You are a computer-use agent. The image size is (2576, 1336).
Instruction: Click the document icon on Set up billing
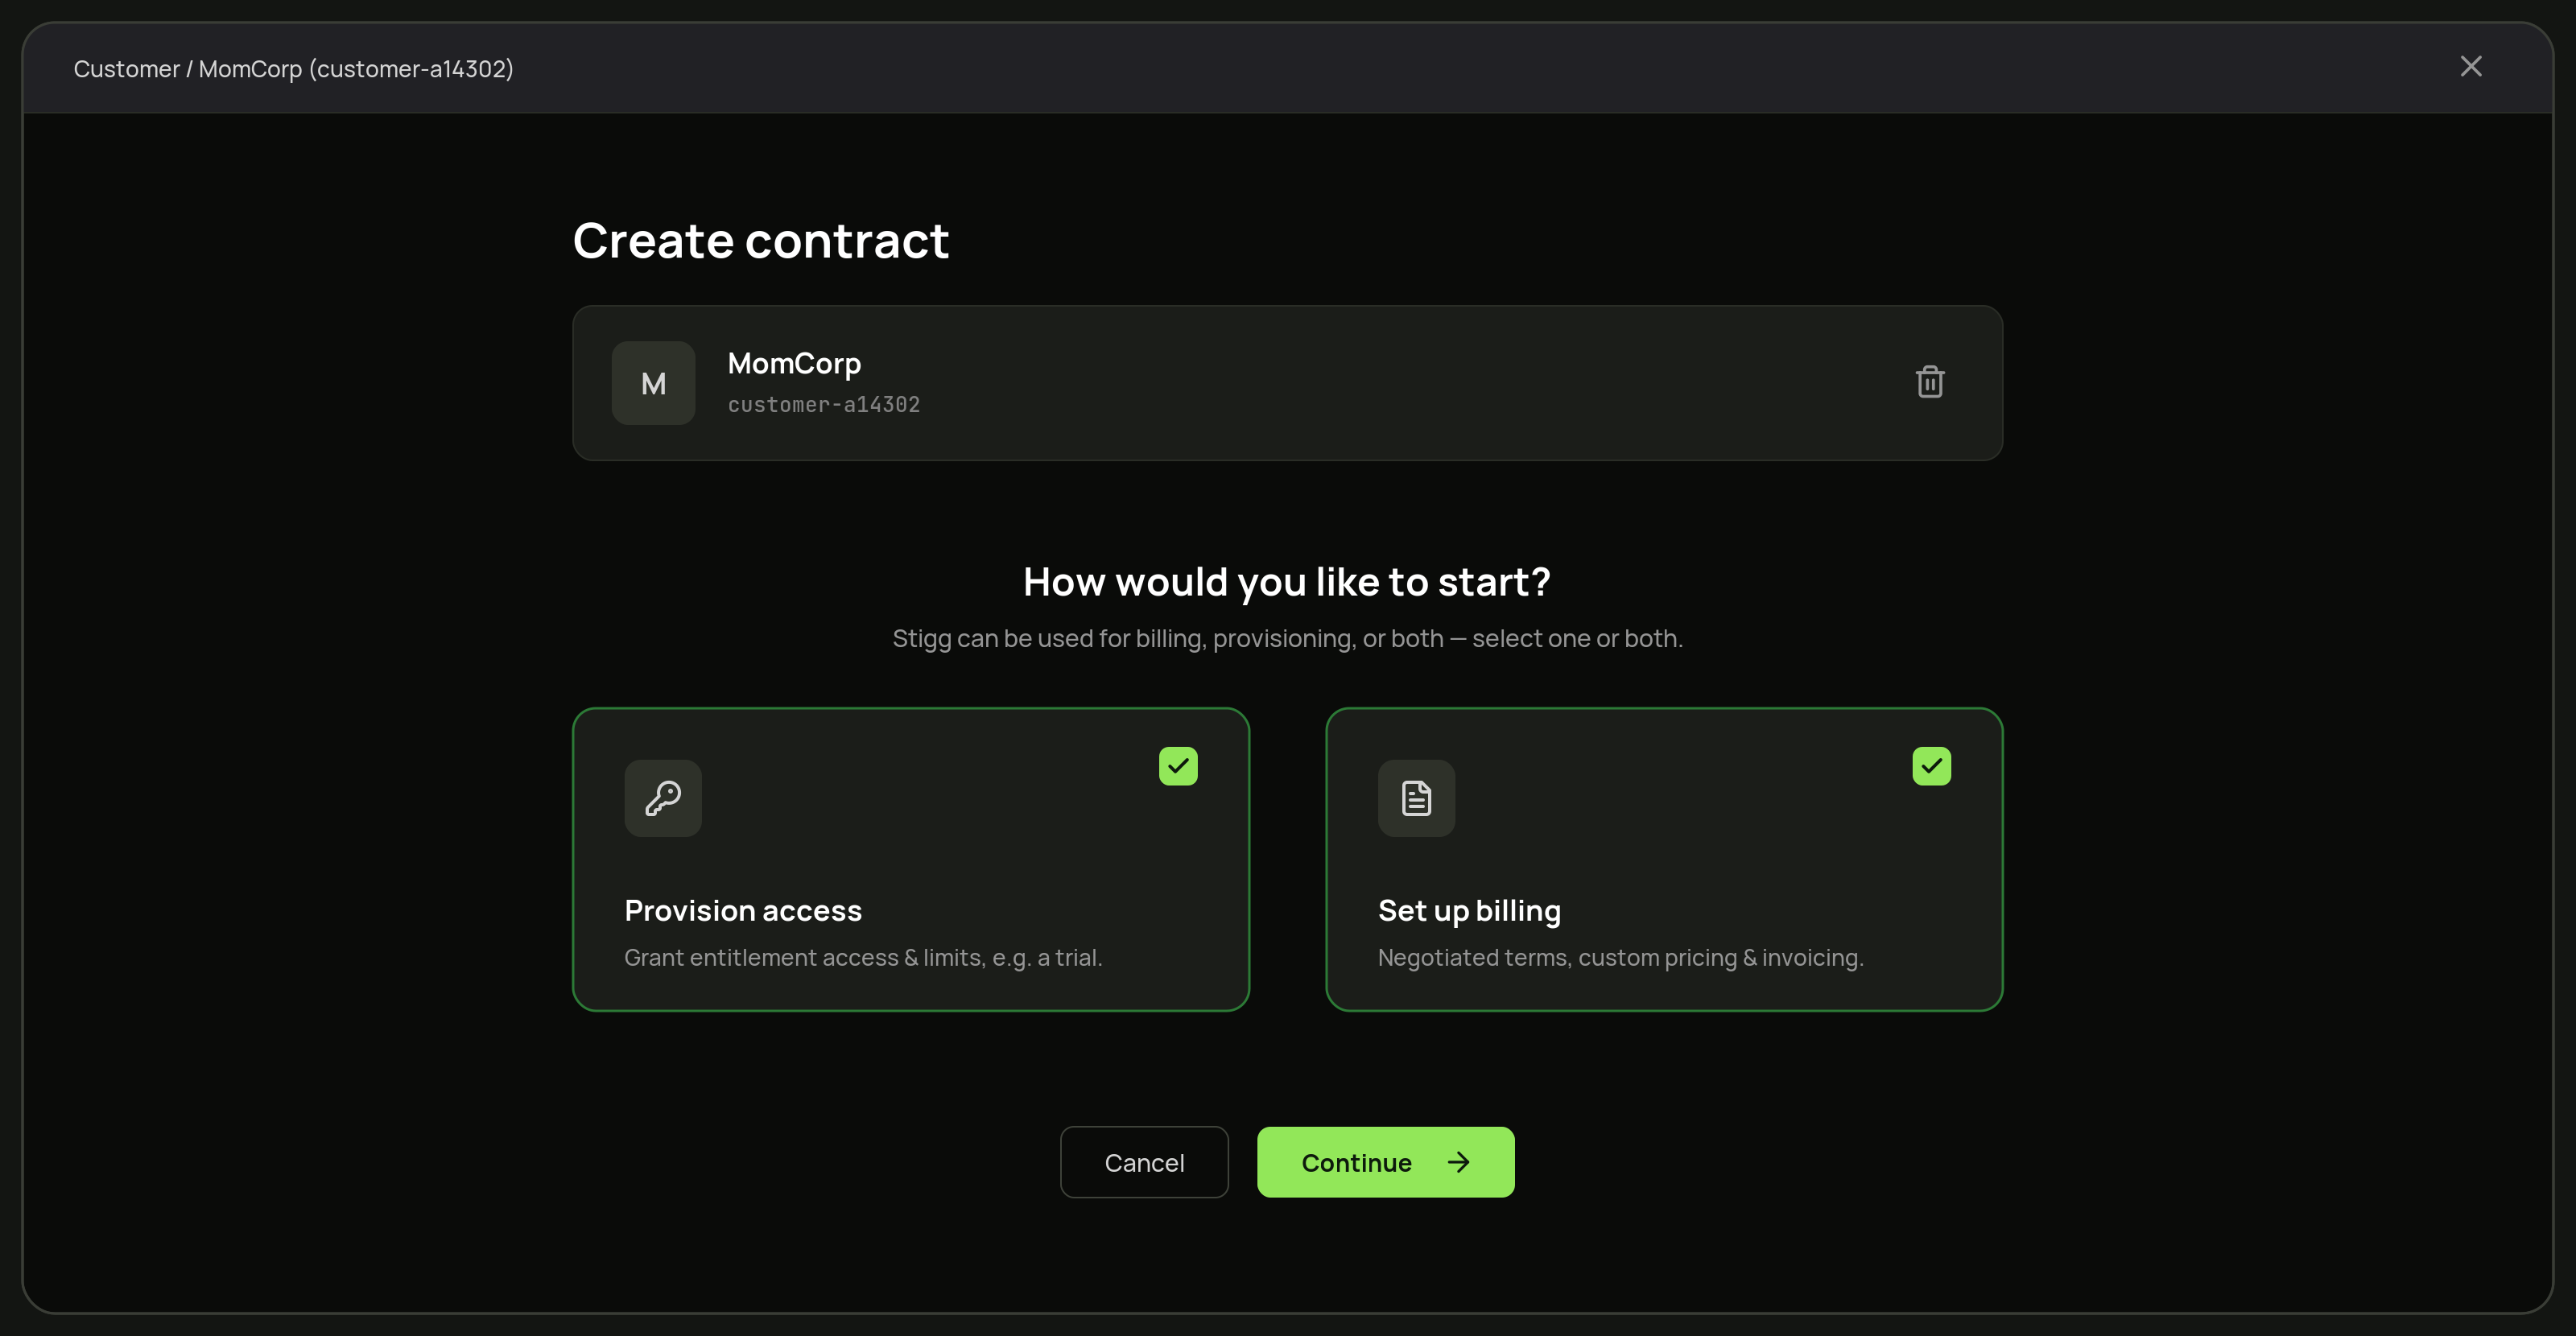tap(1416, 798)
